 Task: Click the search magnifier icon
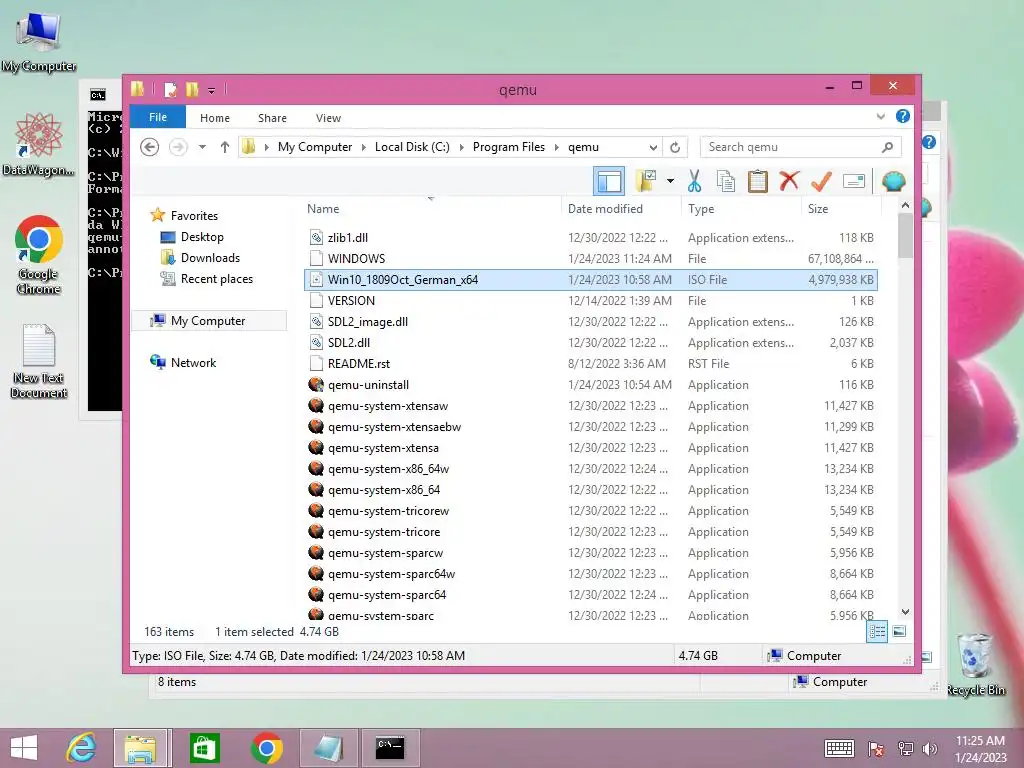pyautogui.click(x=887, y=147)
